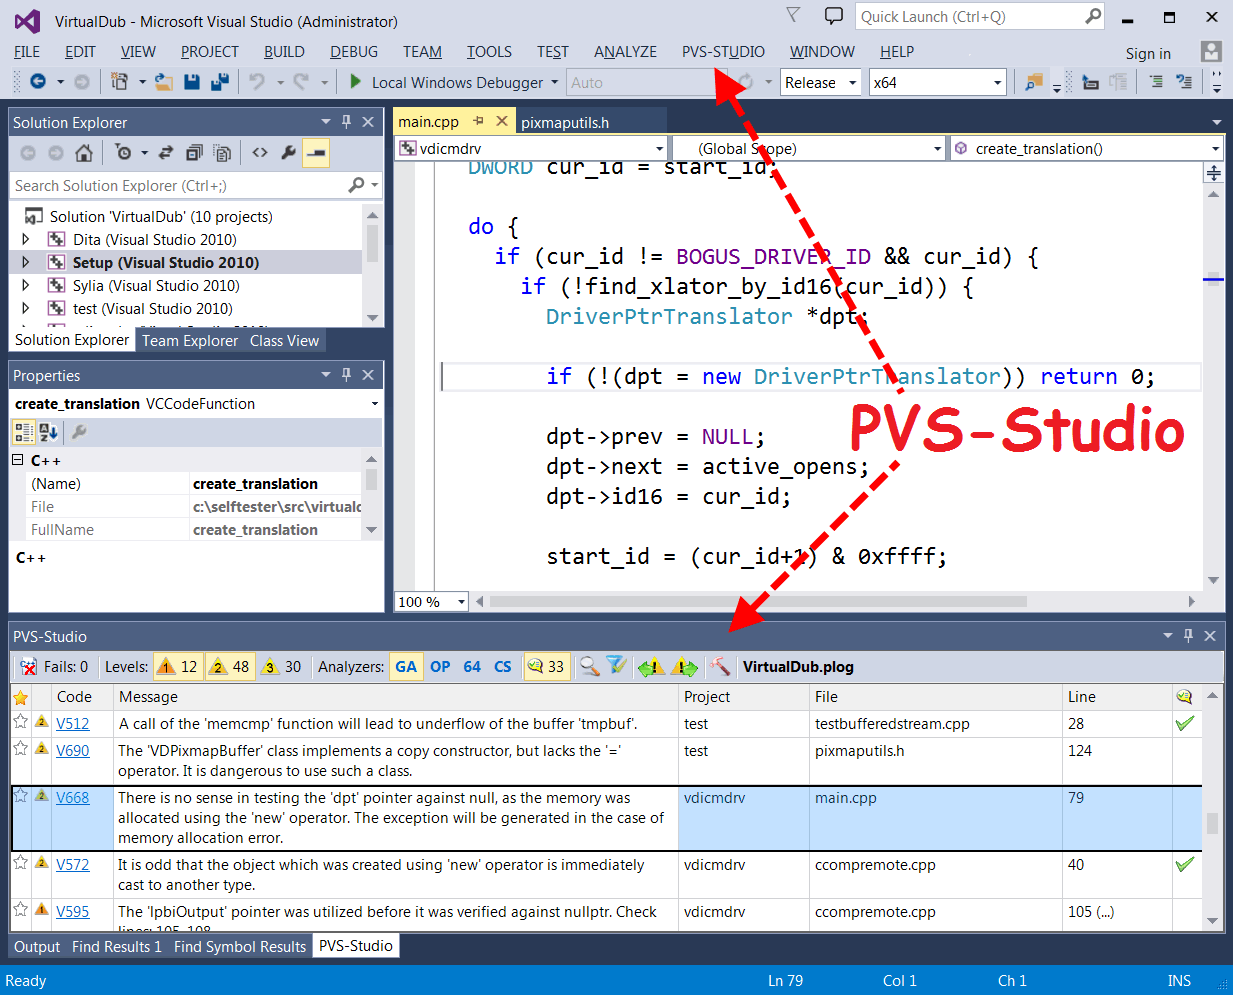Expand the Setup project node
Viewport: 1233px width, 995px height.
tap(26, 263)
